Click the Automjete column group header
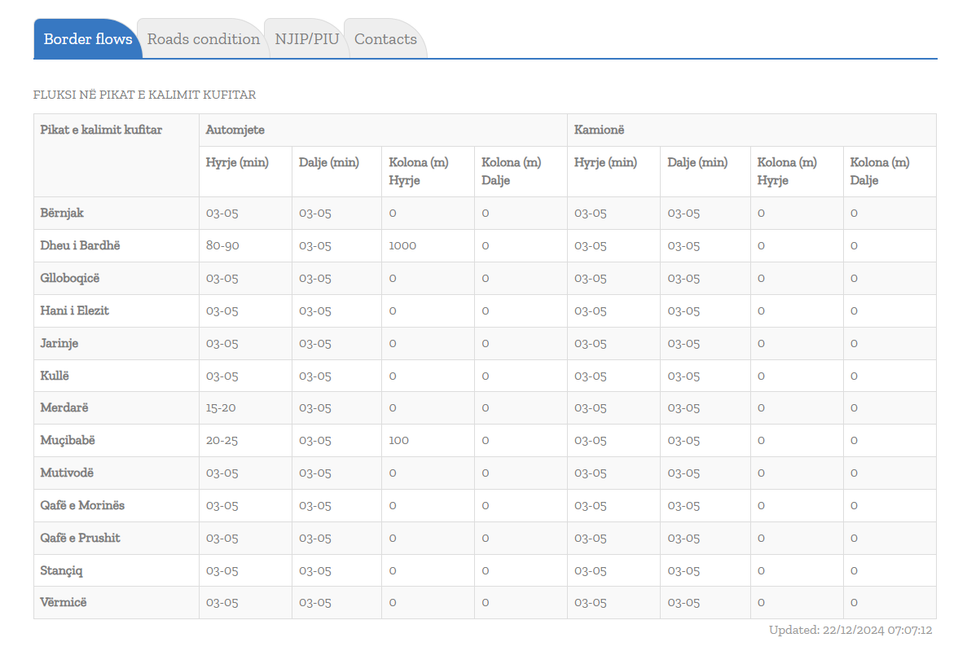Image resolution: width=980 pixels, height=656 pixels. click(x=235, y=130)
